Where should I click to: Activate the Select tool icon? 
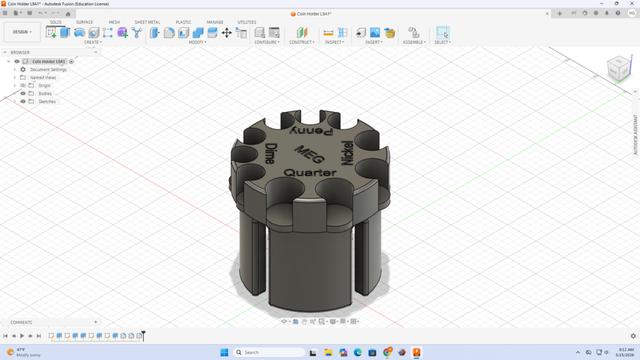(442, 32)
